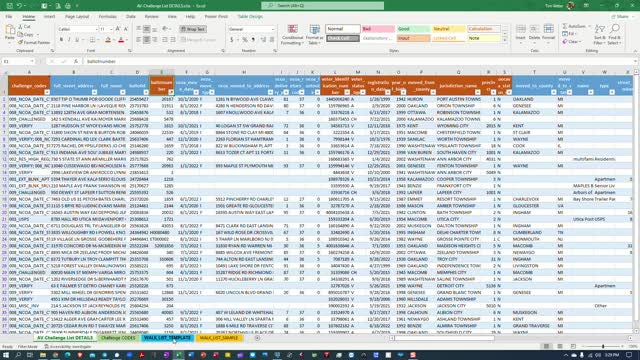Switch to Page Layout view in status bar
The image size is (640, 360).
560,347
